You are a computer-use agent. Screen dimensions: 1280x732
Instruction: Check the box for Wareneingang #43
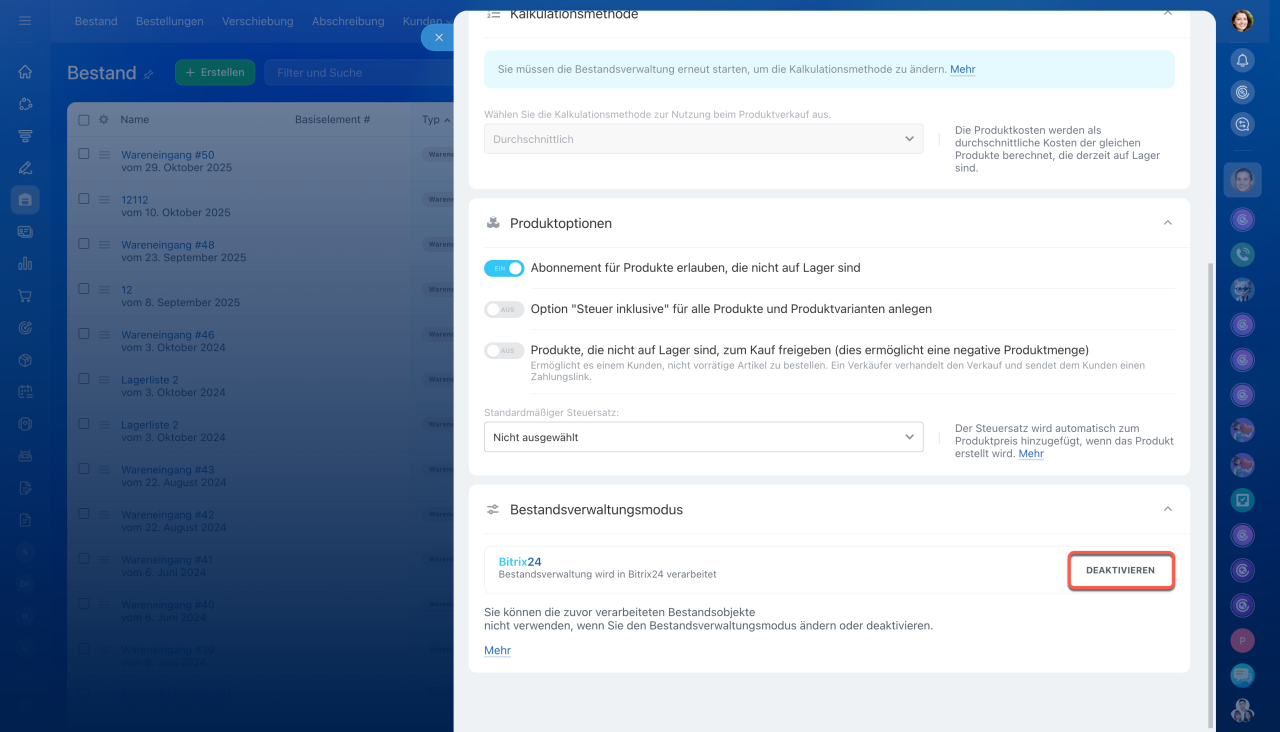click(84, 470)
